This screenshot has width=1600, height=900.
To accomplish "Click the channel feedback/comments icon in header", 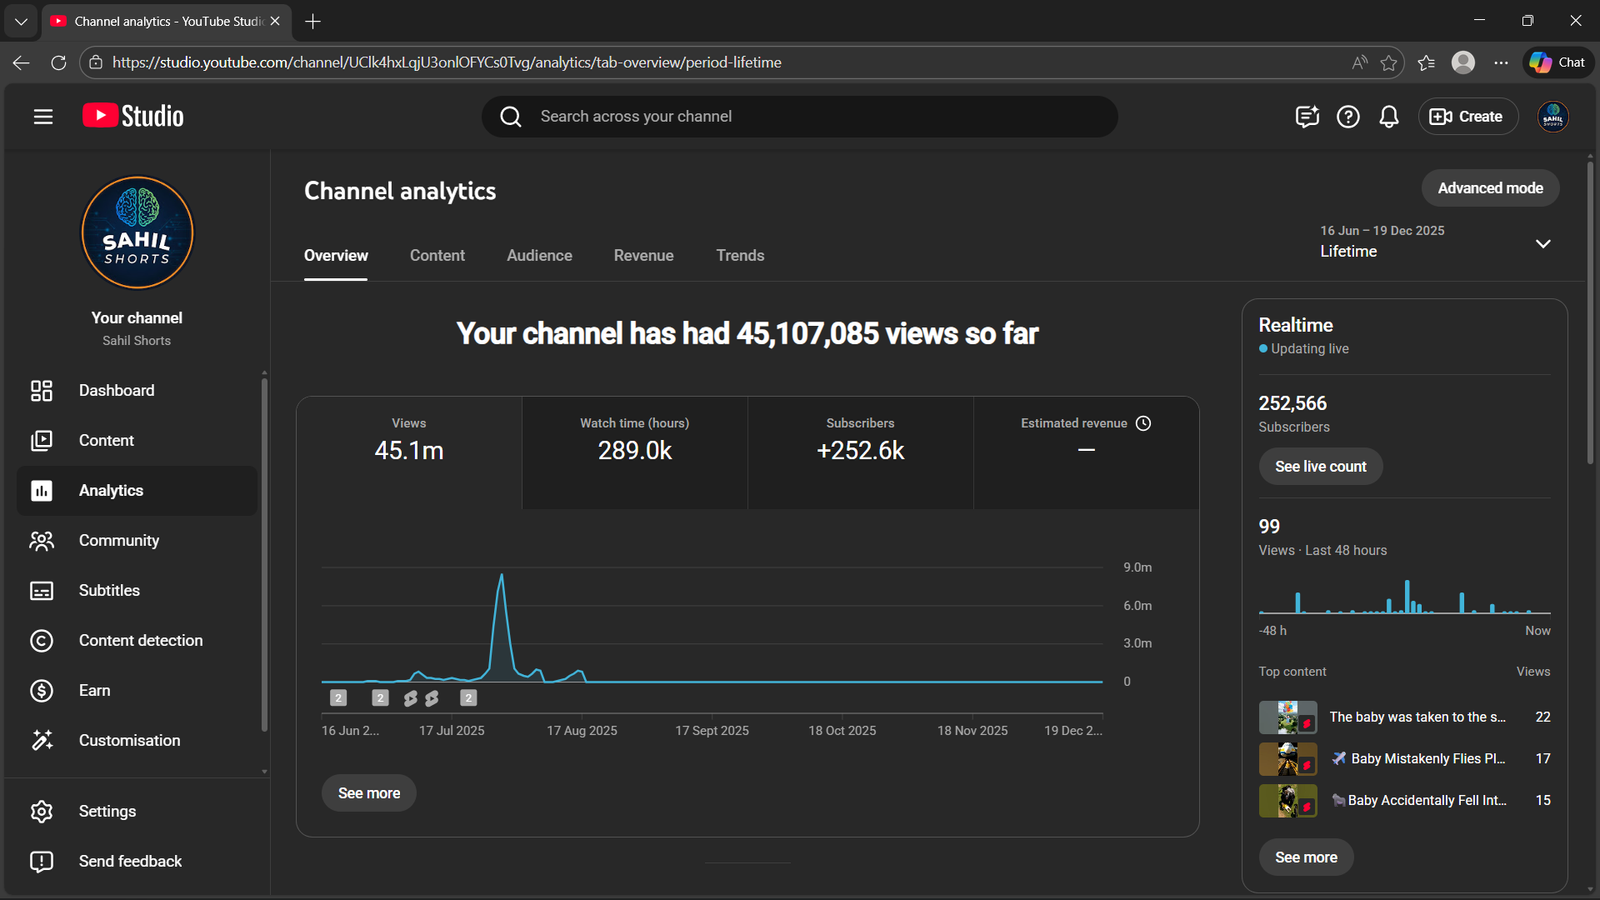I will click(x=1307, y=117).
